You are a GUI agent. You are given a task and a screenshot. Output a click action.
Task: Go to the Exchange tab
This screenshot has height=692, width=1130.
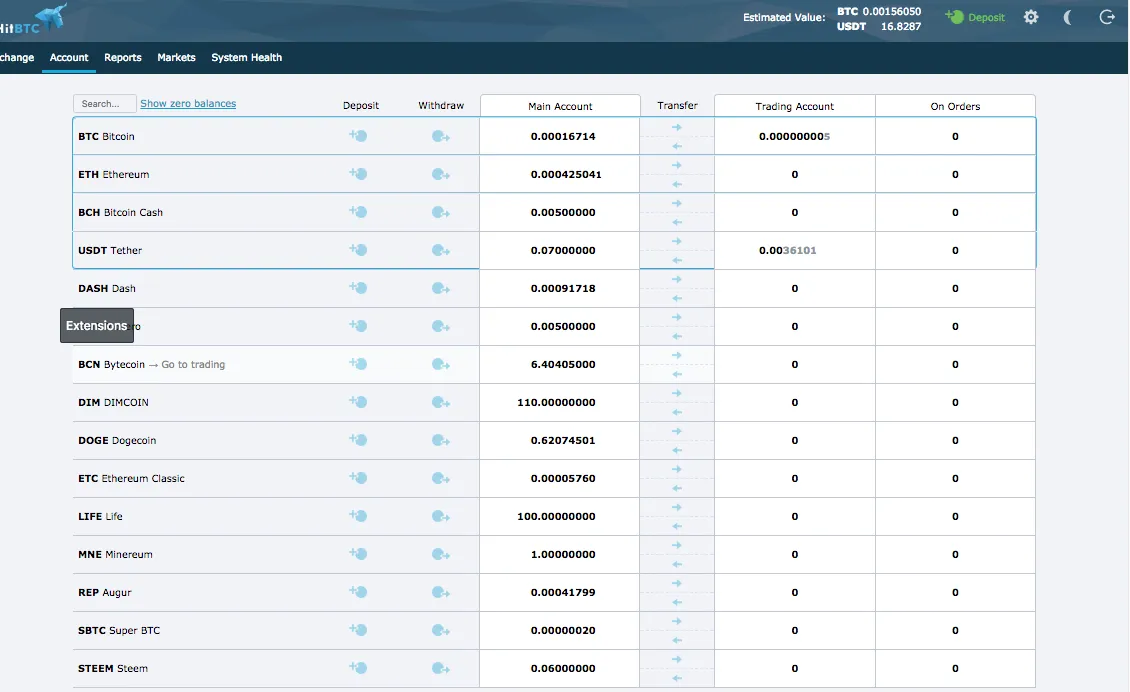pyautogui.click(x=17, y=58)
